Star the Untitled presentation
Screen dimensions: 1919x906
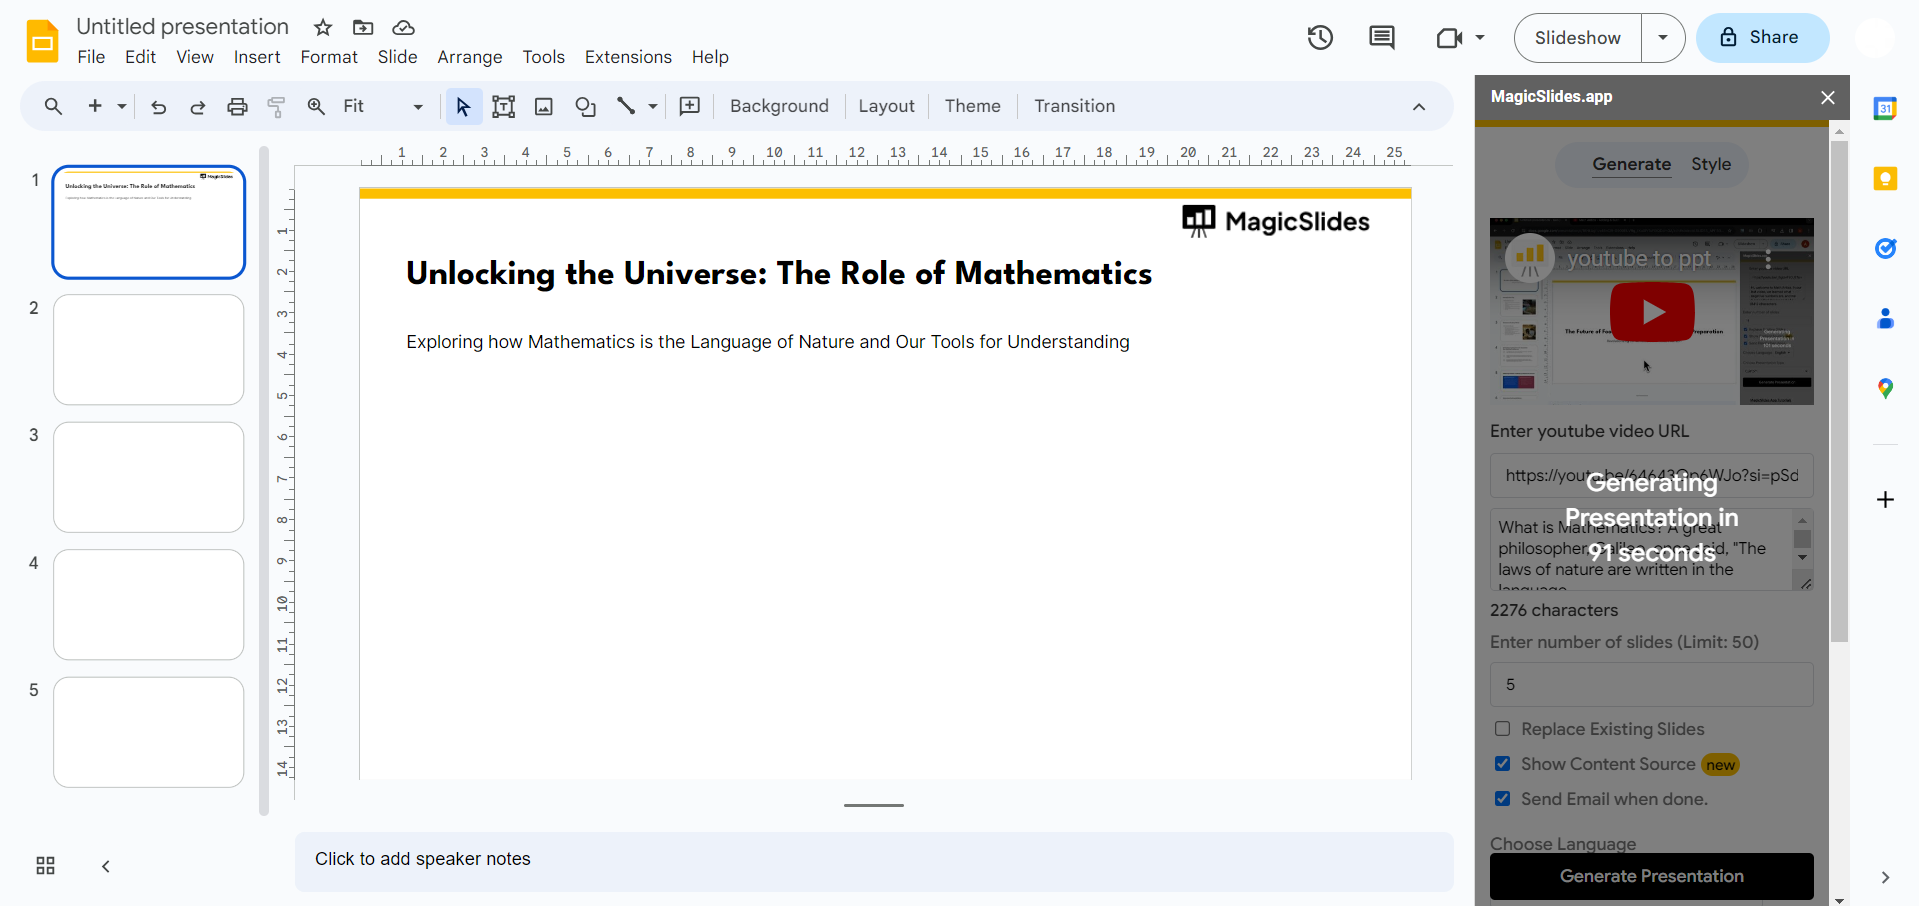click(323, 28)
